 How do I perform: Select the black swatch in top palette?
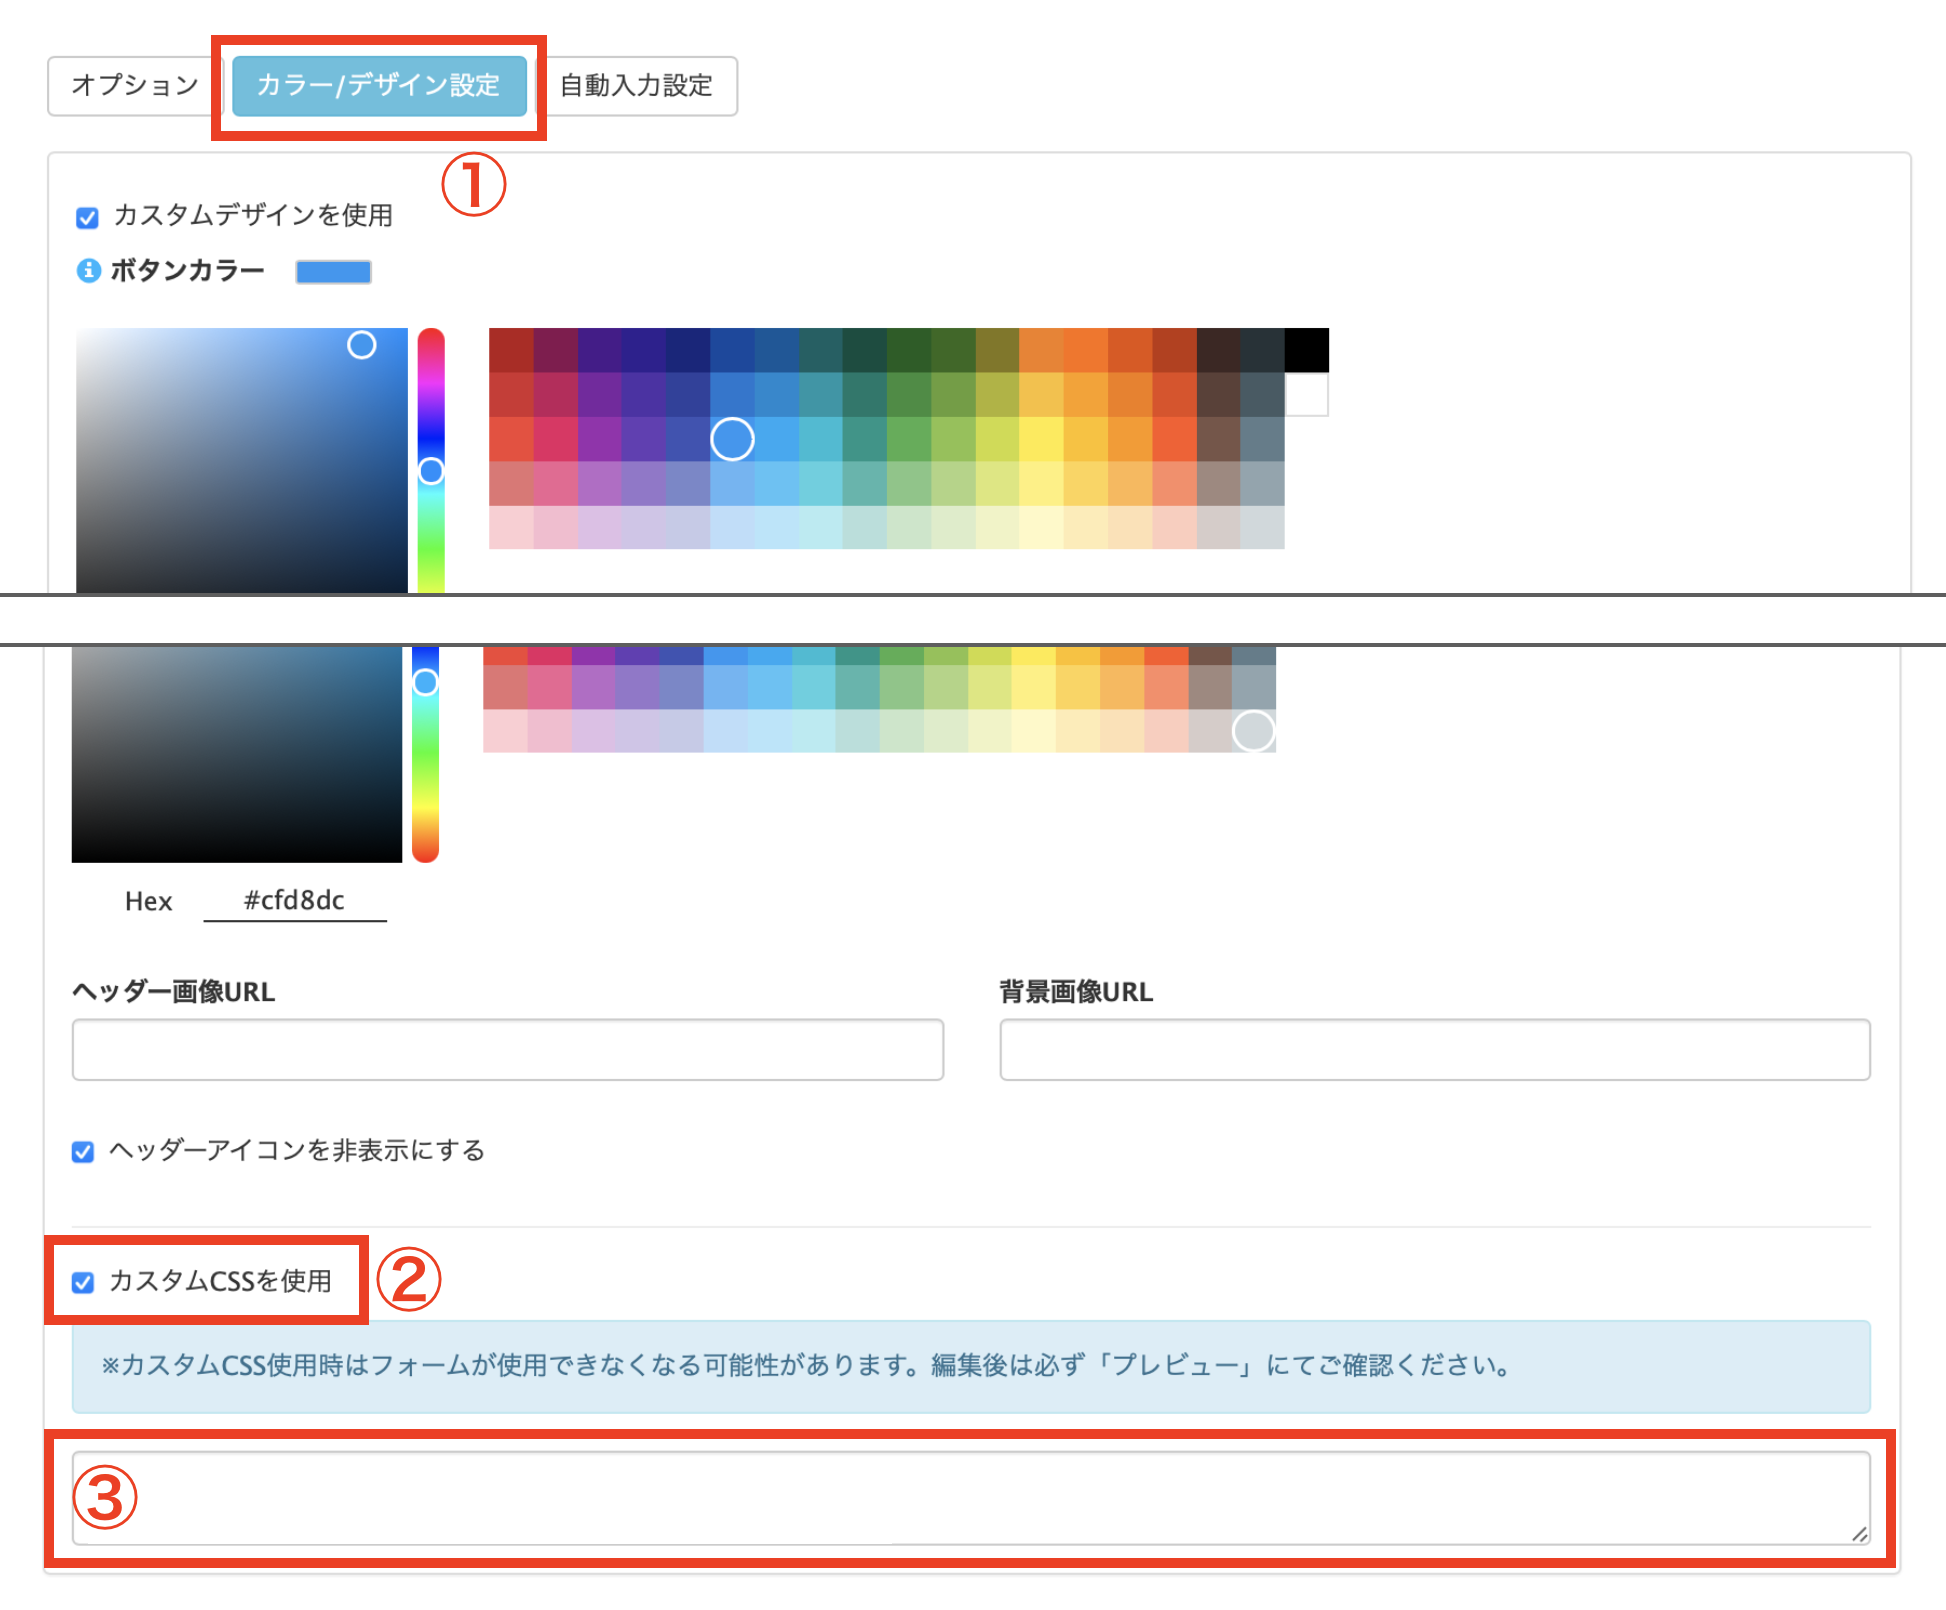[1306, 350]
